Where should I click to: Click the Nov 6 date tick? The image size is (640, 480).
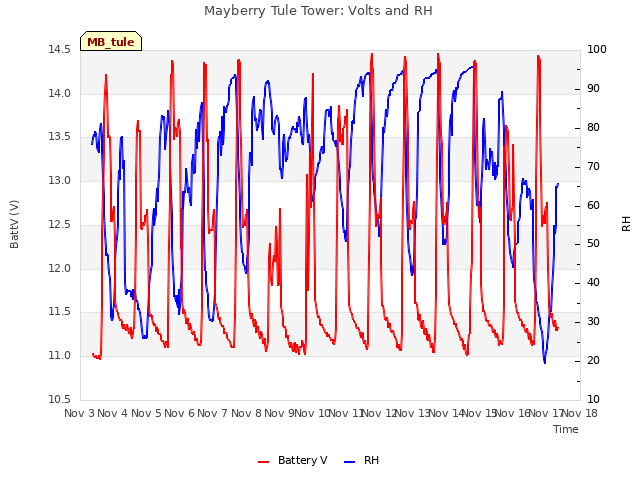coord(180,413)
